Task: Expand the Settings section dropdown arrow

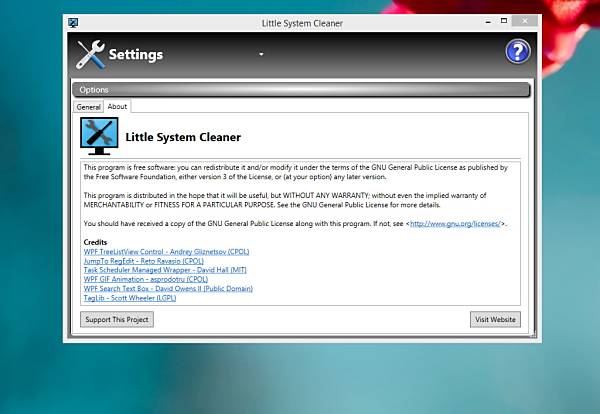Action: (261, 54)
